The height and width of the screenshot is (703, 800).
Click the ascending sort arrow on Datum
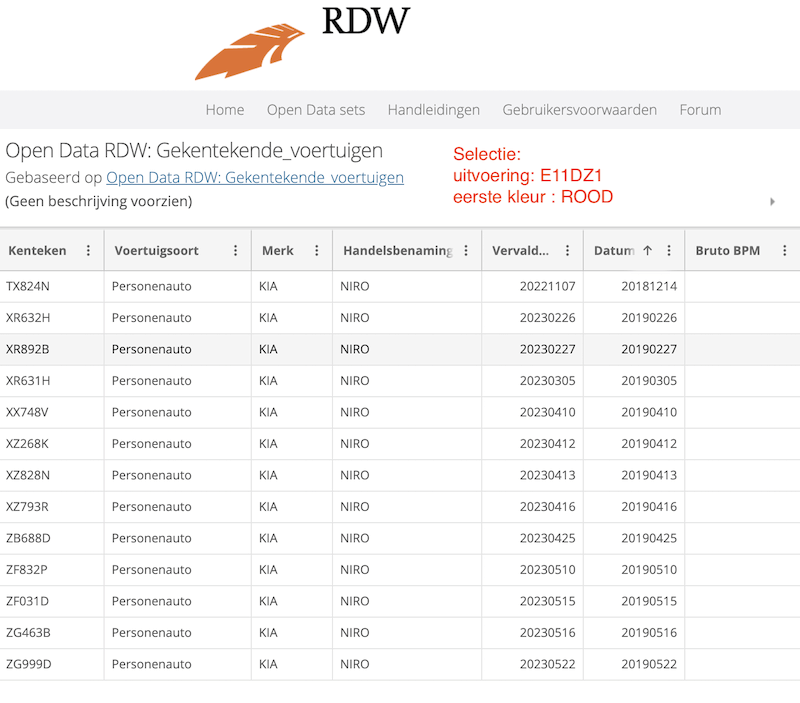tap(647, 250)
